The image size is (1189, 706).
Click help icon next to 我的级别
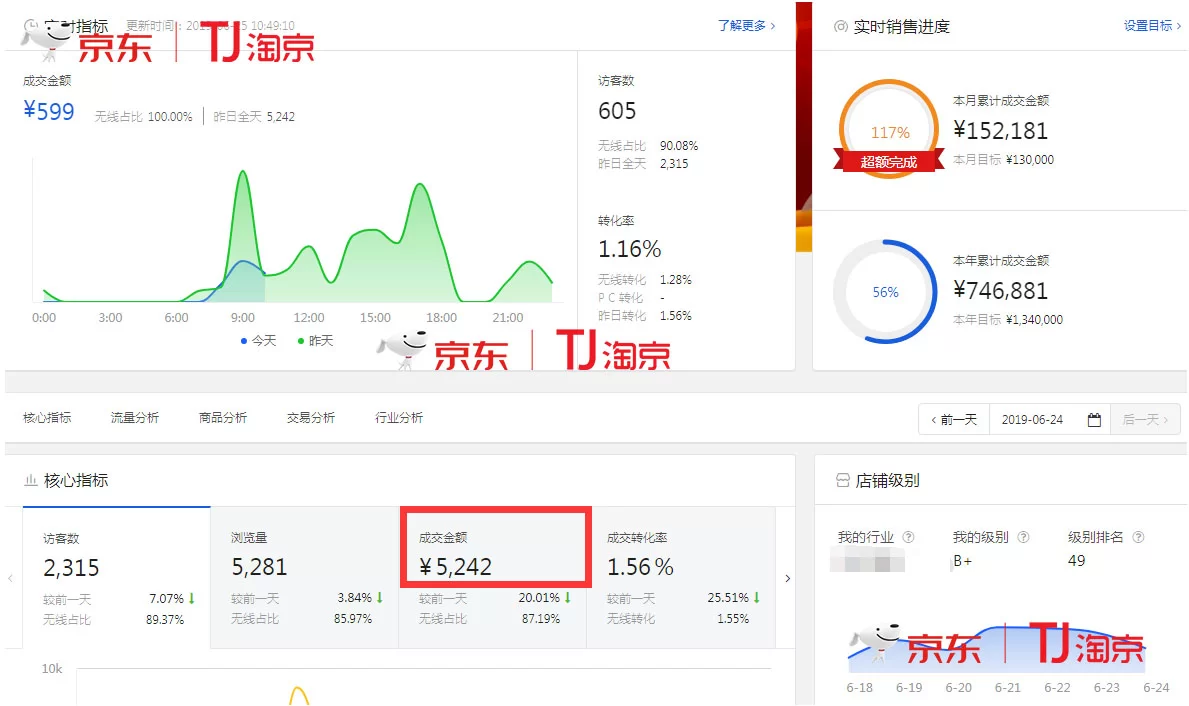[x=1023, y=537]
